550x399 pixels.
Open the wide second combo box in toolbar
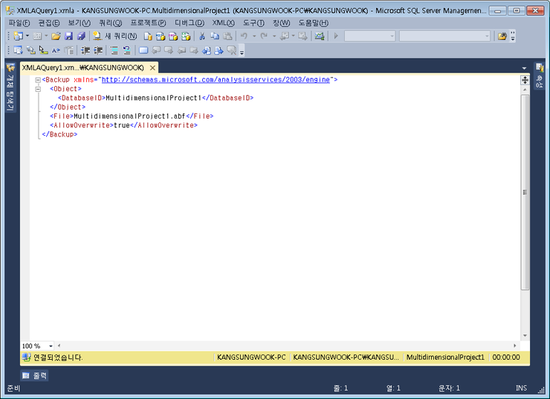point(444,36)
